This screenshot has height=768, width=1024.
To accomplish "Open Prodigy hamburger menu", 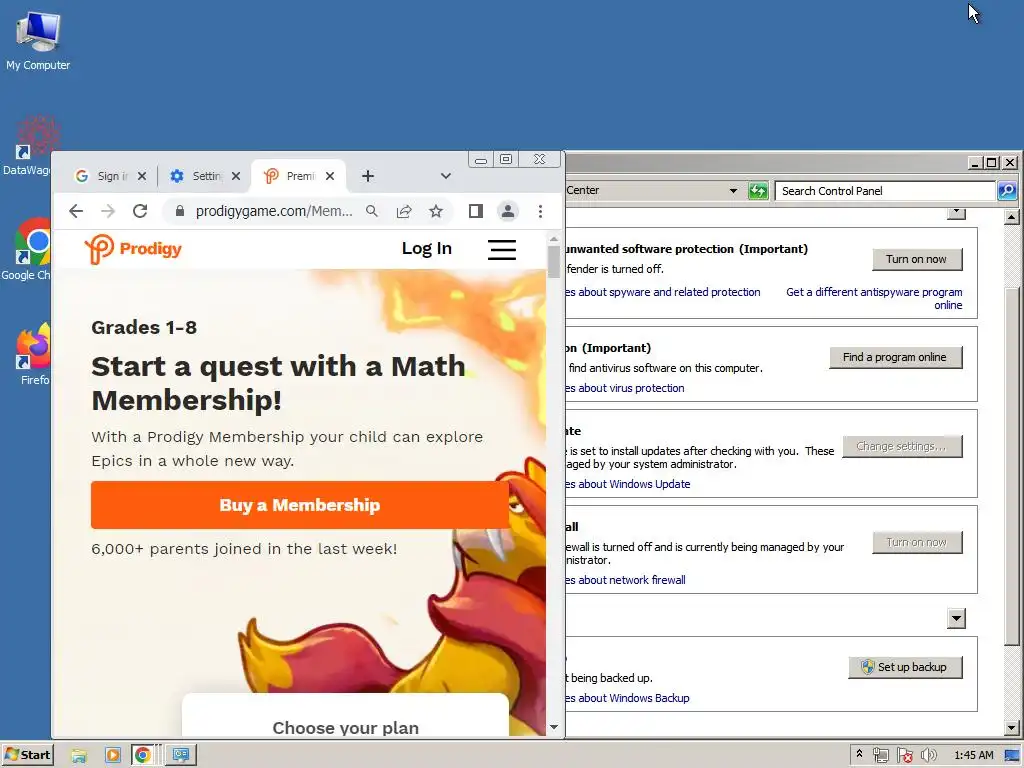I will point(502,249).
